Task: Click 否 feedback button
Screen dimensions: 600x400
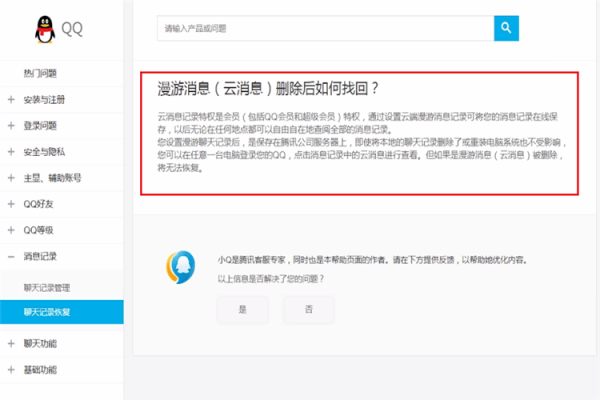Action: 309,309
